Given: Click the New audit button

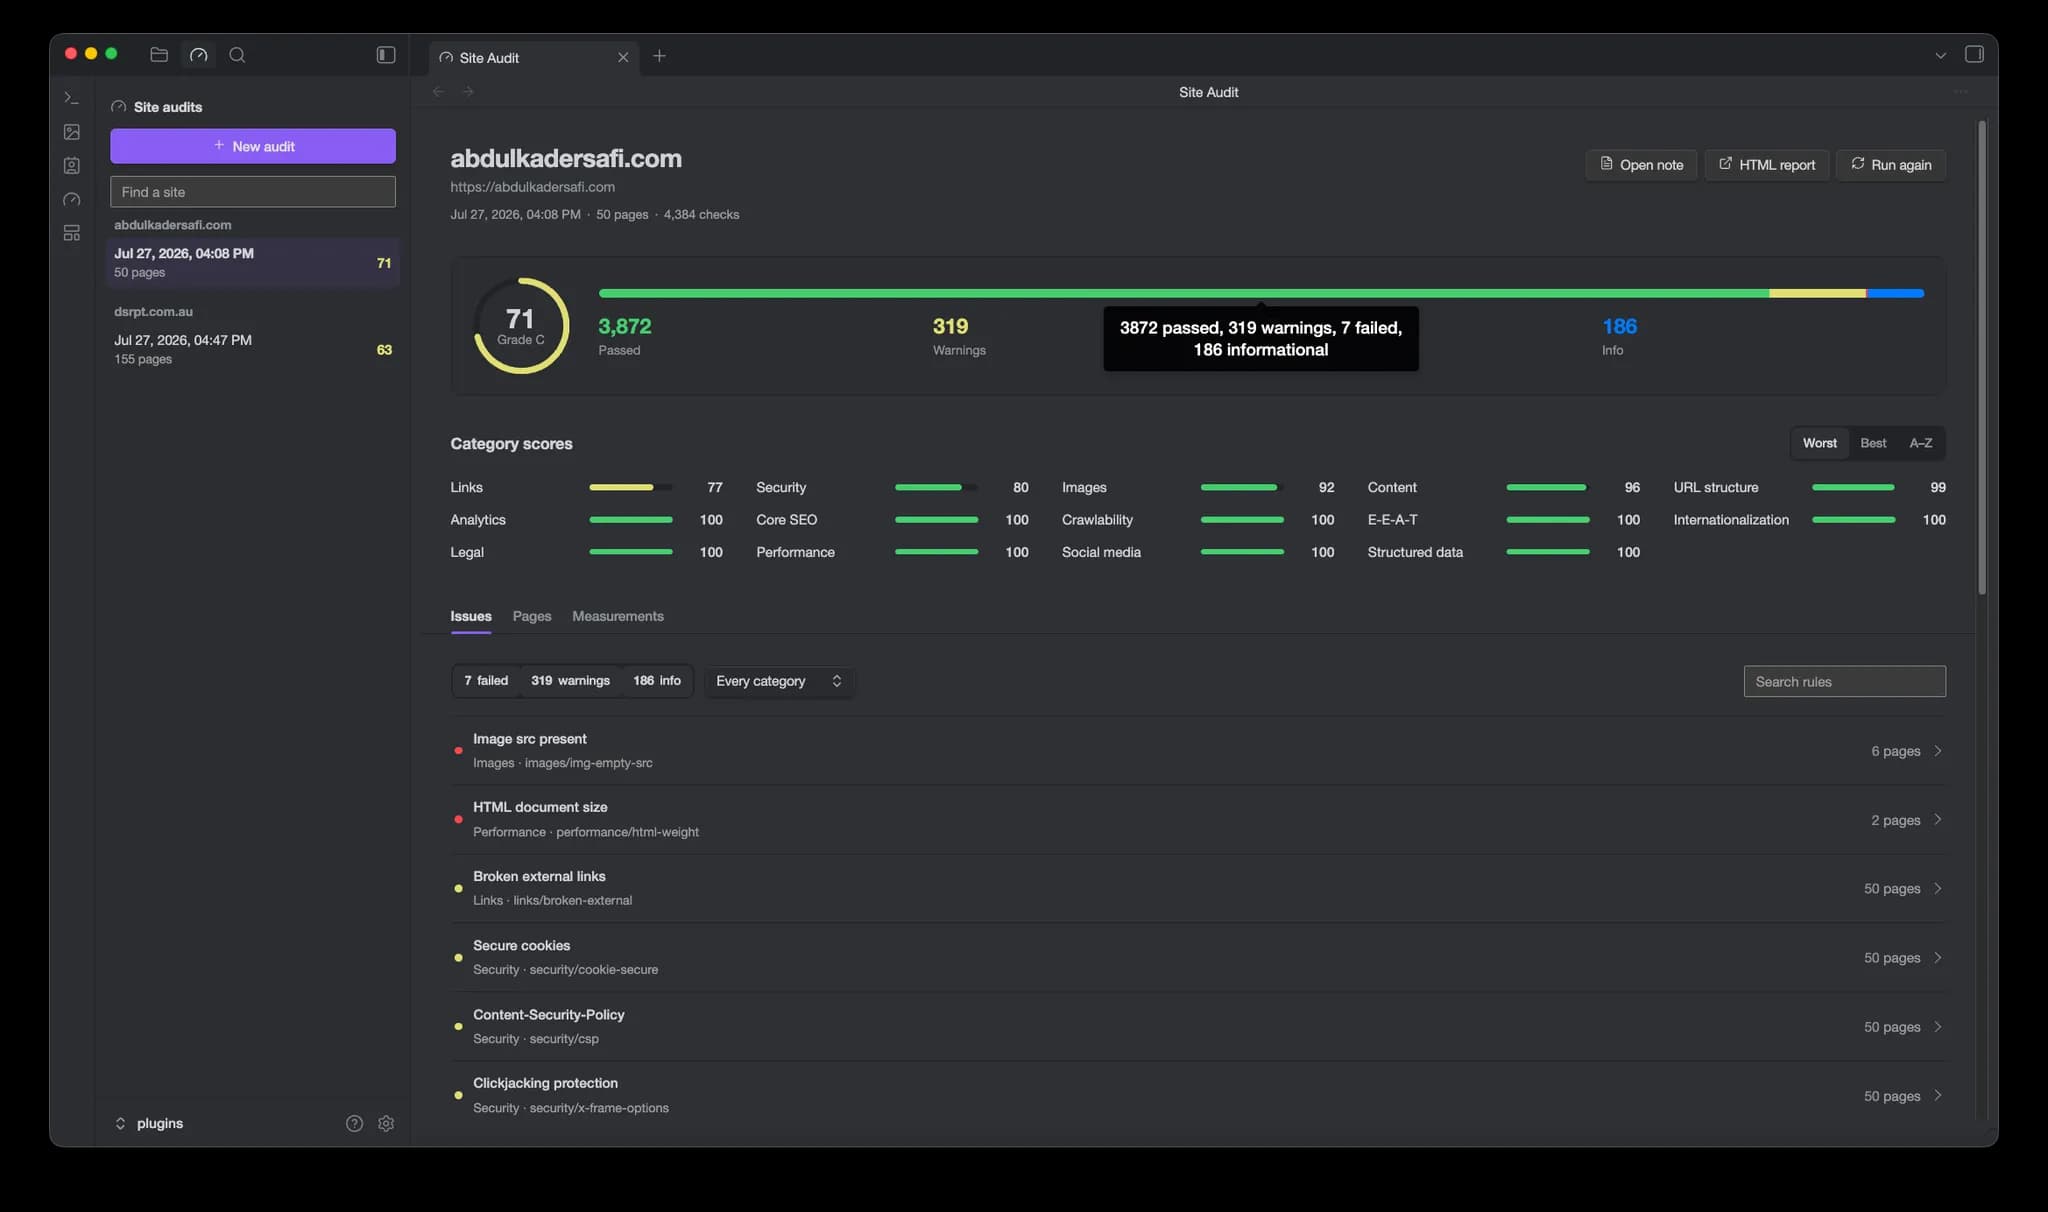Looking at the screenshot, I should click(x=253, y=146).
